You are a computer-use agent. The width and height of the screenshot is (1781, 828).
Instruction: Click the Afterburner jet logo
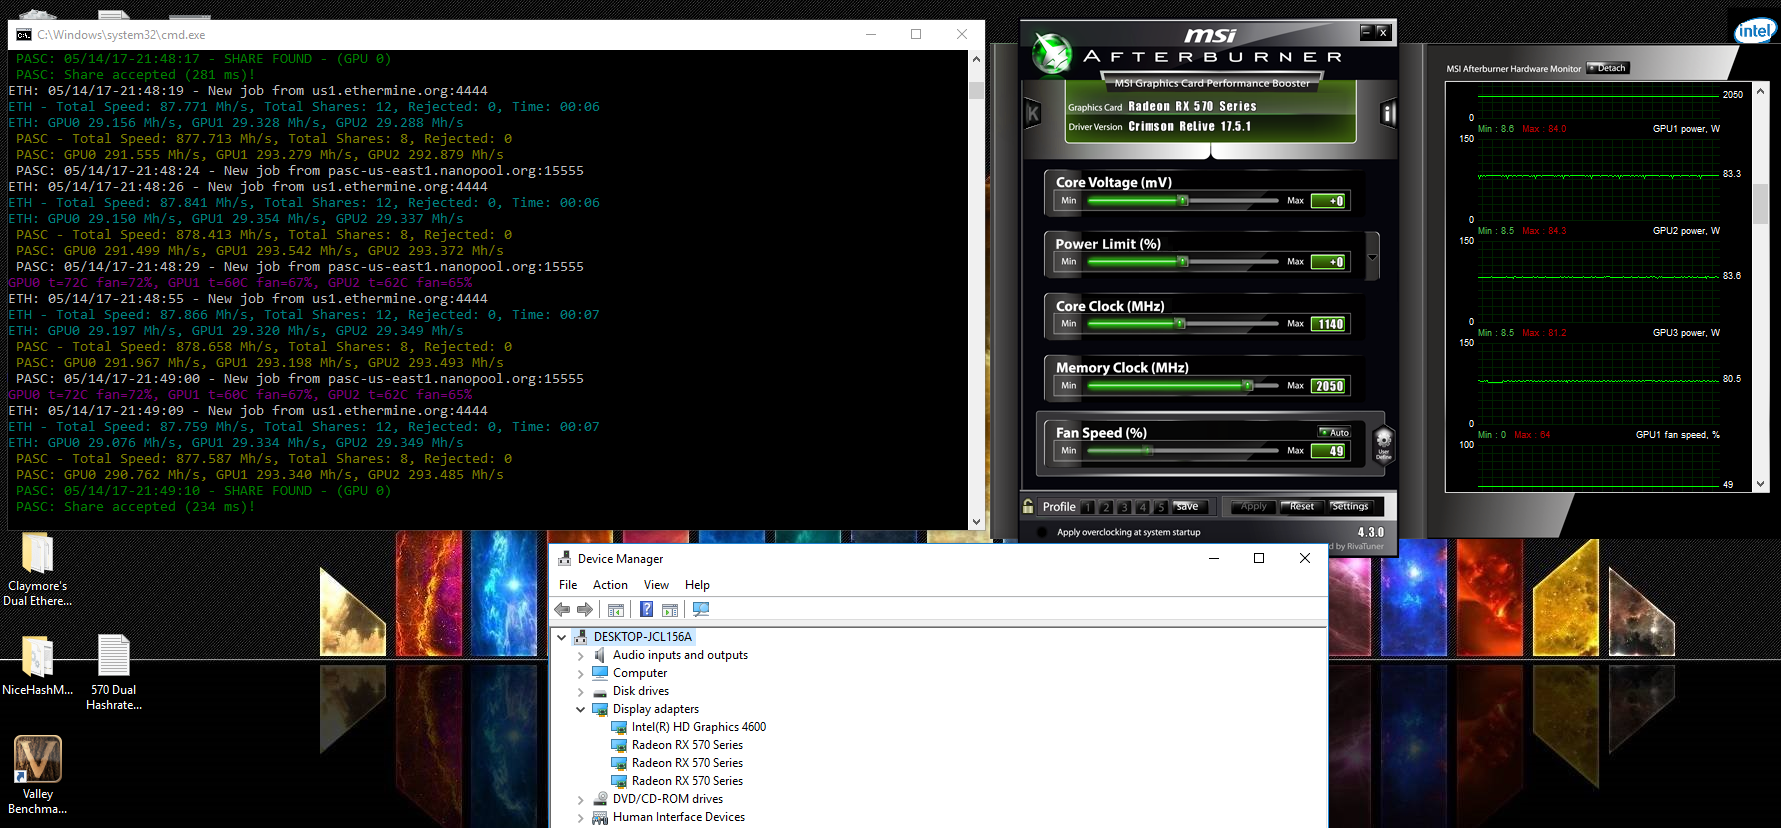1051,54
